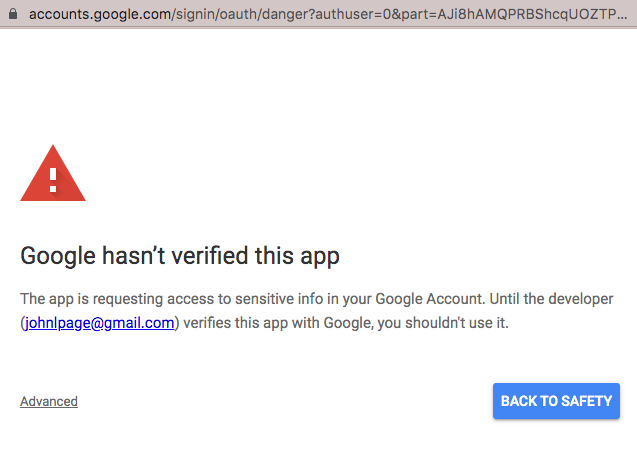
Task: Click the BACK TO SAFETY button
Action: (x=556, y=401)
